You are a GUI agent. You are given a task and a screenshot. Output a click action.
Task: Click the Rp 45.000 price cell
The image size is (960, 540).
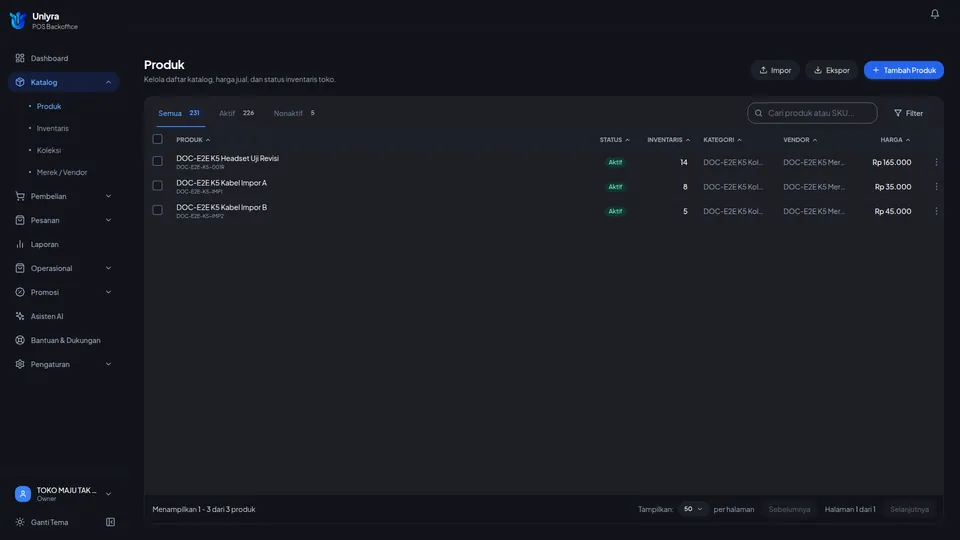point(893,211)
